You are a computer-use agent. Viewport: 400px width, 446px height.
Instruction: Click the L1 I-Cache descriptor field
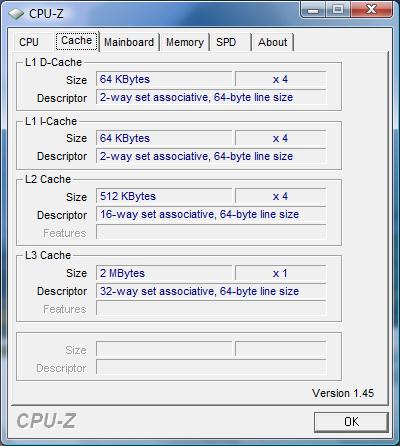(x=211, y=156)
